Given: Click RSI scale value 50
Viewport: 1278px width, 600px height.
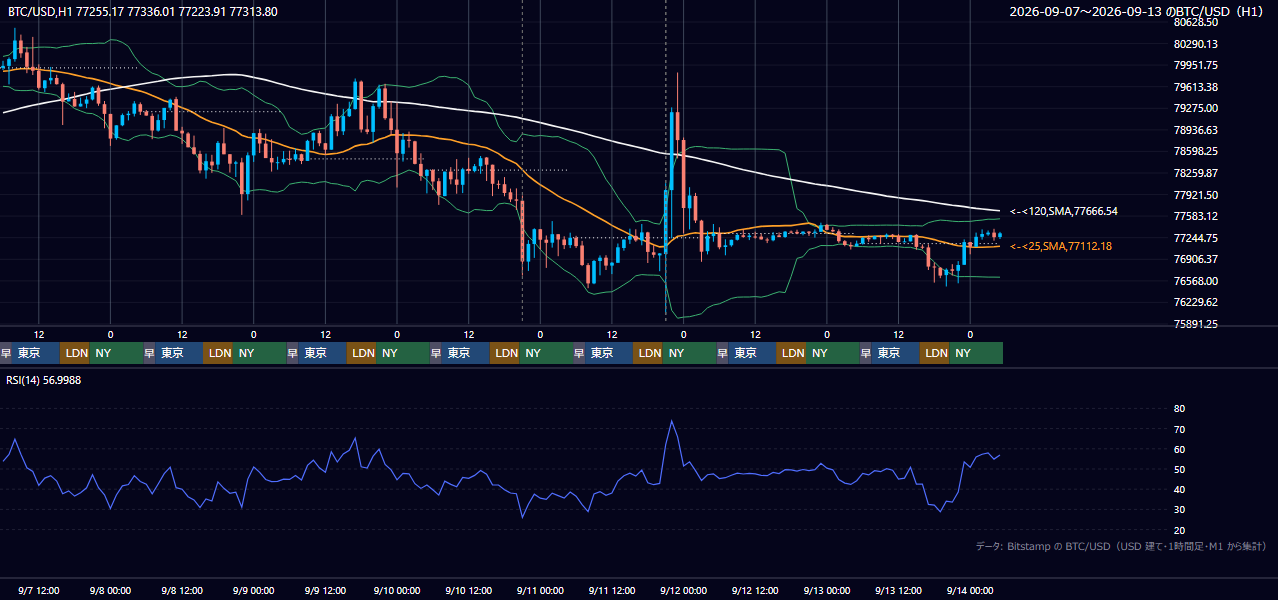Looking at the screenshot, I should click(1179, 469).
